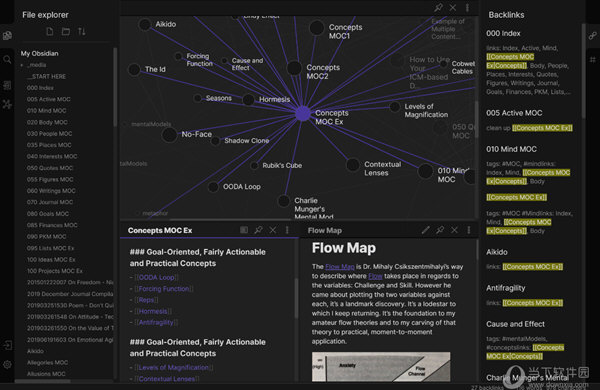Create a new folder in File explorer
The image size is (600, 390).
(66, 31)
